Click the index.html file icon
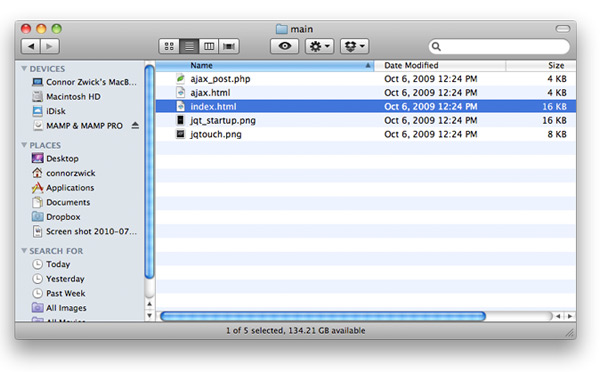This screenshot has width=600, height=372. [x=180, y=106]
